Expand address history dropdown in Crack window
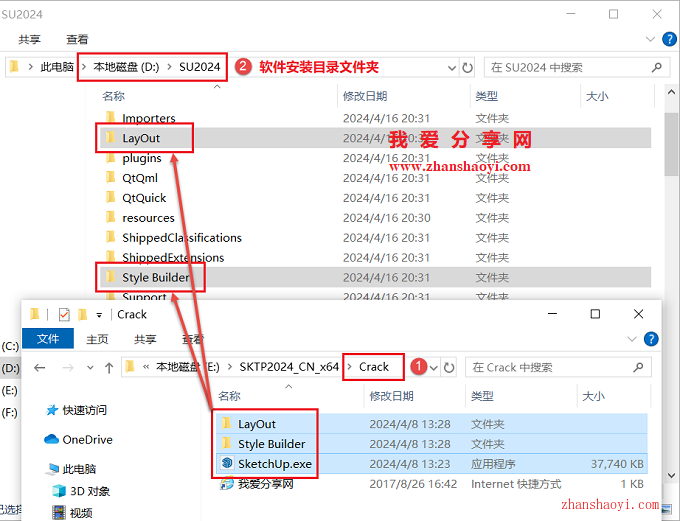Viewport: 680px width, 521px height. point(433,368)
